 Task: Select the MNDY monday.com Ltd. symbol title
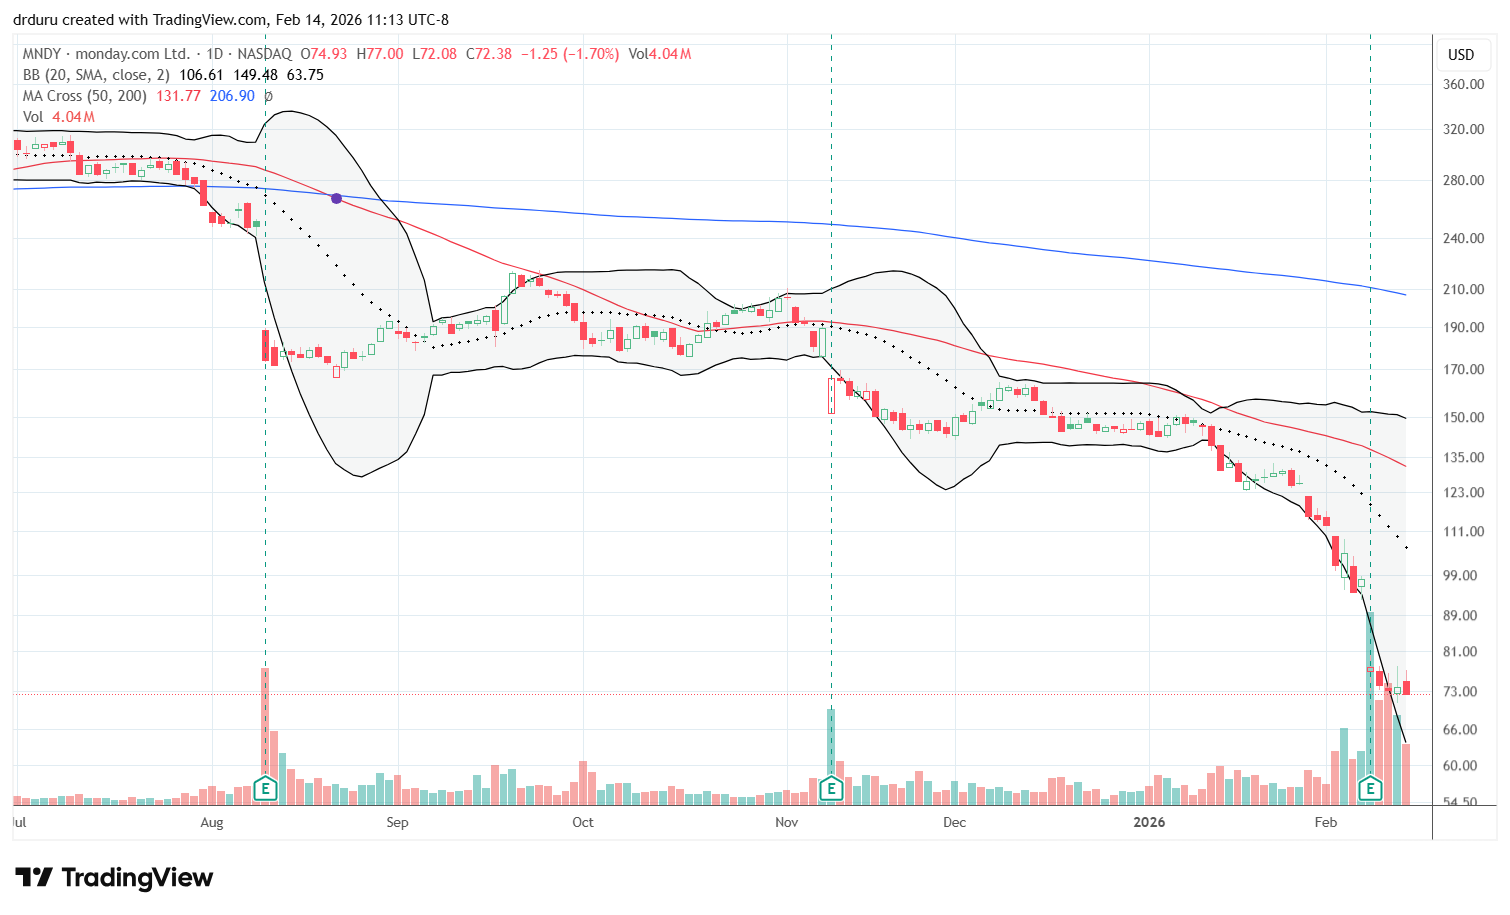click(106, 54)
